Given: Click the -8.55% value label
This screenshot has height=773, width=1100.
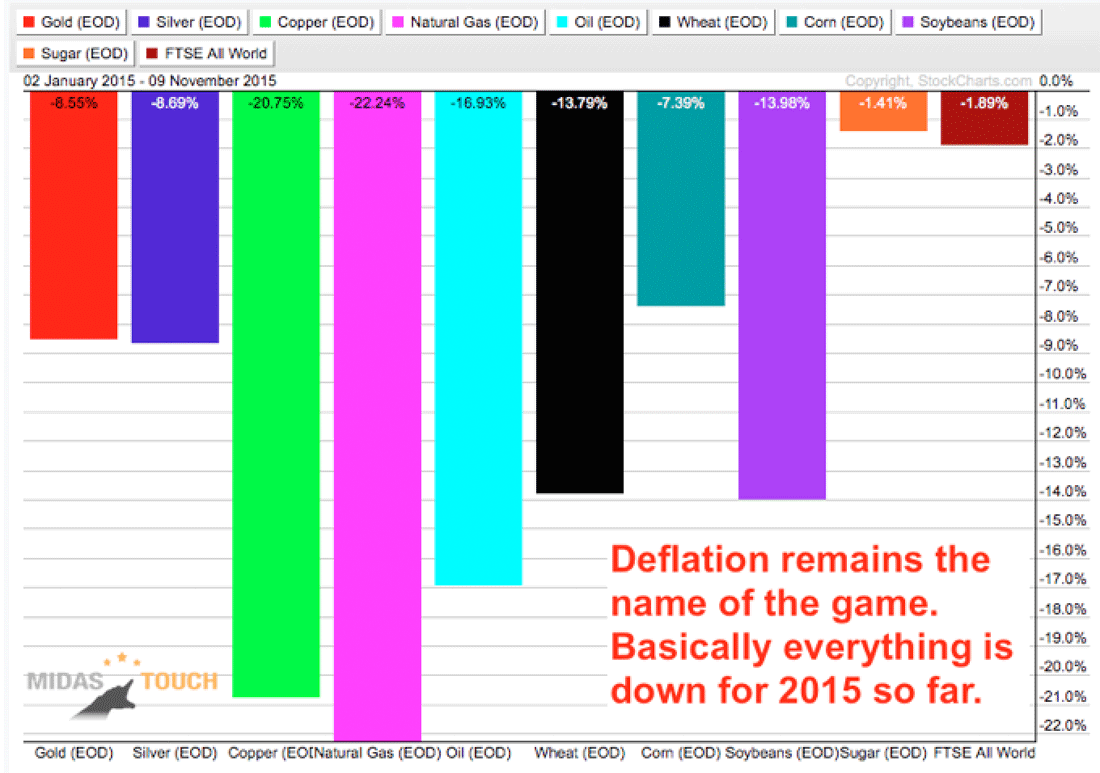Looking at the screenshot, I should coord(74,103).
